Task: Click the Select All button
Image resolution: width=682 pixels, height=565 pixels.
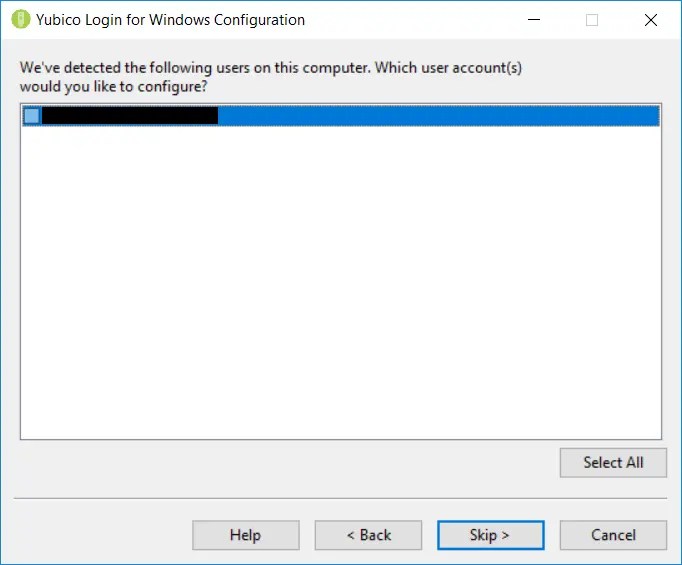Action: click(613, 462)
